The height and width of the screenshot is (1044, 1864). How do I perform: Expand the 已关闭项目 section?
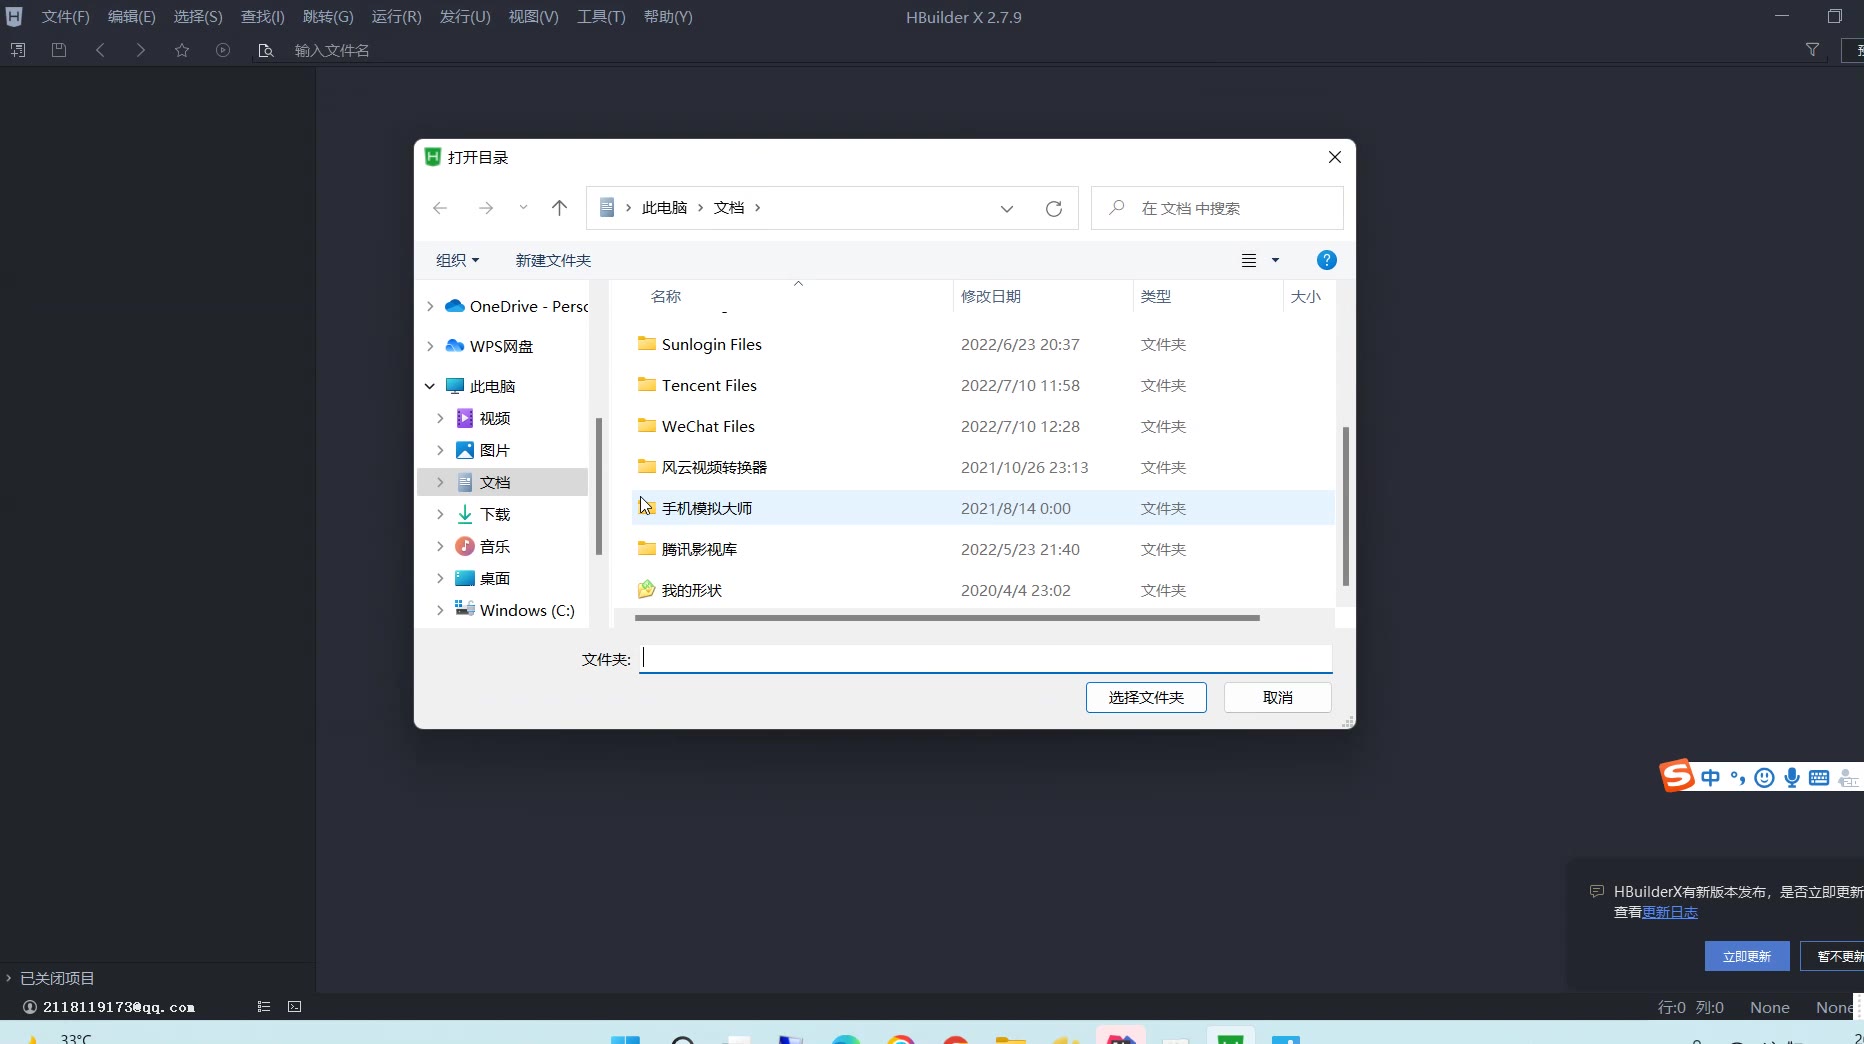click(x=8, y=978)
